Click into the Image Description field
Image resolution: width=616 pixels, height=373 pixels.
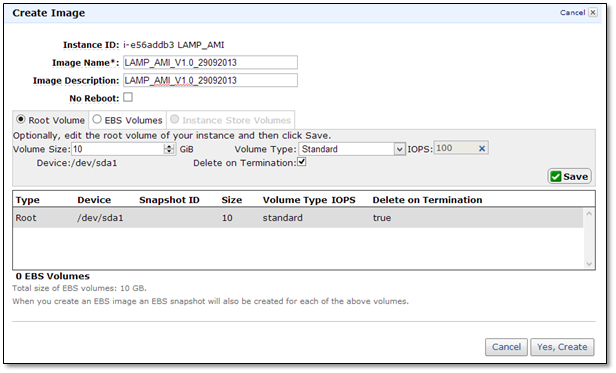click(x=210, y=80)
